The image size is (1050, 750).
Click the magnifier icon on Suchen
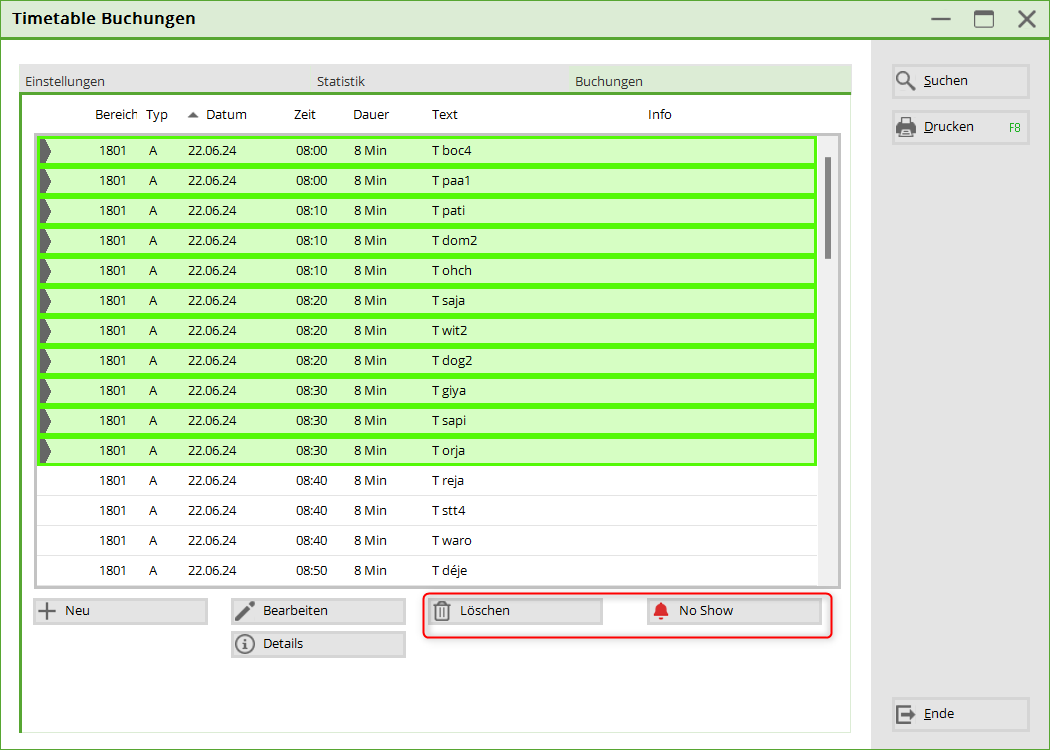(x=906, y=81)
